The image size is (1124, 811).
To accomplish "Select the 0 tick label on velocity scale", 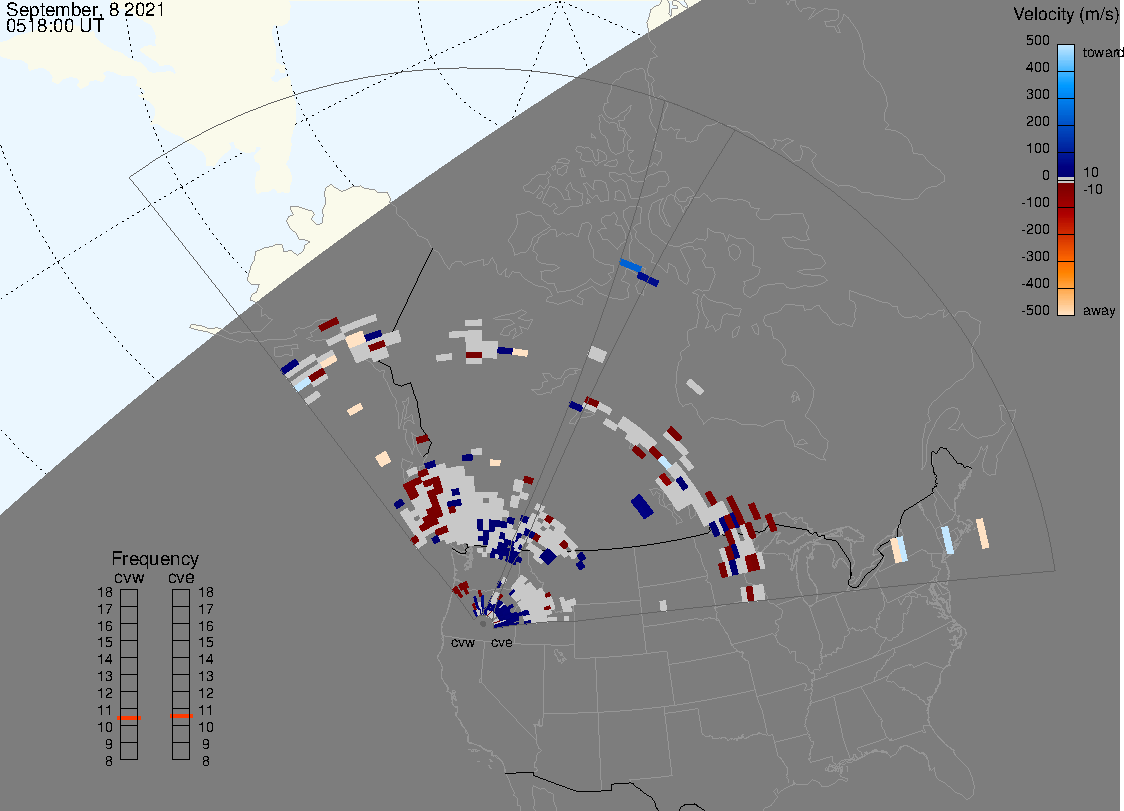I will coord(1046,176).
